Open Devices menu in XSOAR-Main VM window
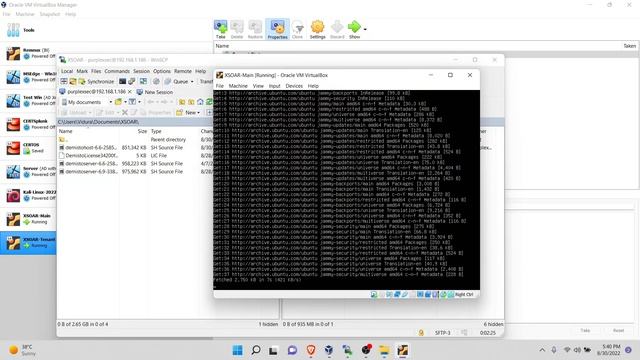640x360 pixels. 294,86
